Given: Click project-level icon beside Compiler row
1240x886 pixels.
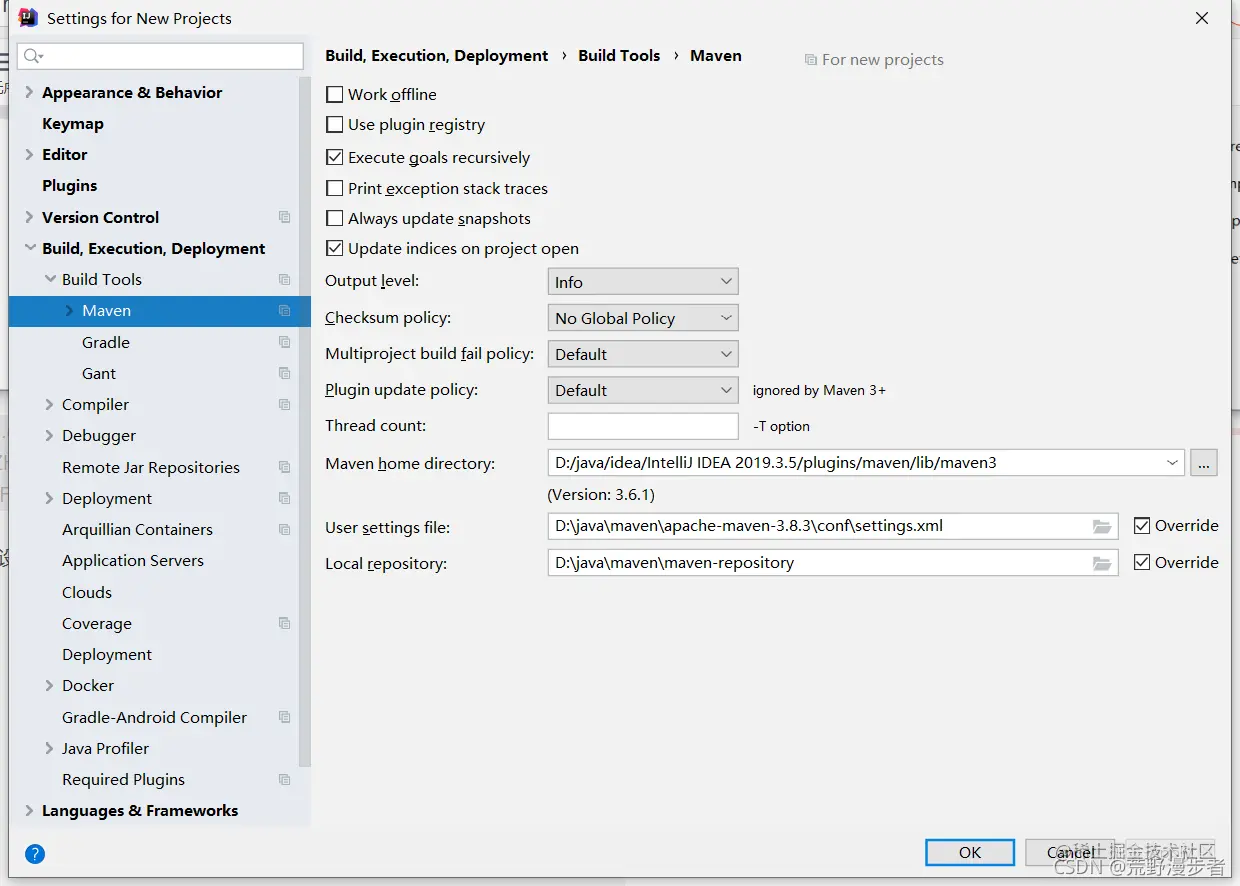Looking at the screenshot, I should (285, 404).
